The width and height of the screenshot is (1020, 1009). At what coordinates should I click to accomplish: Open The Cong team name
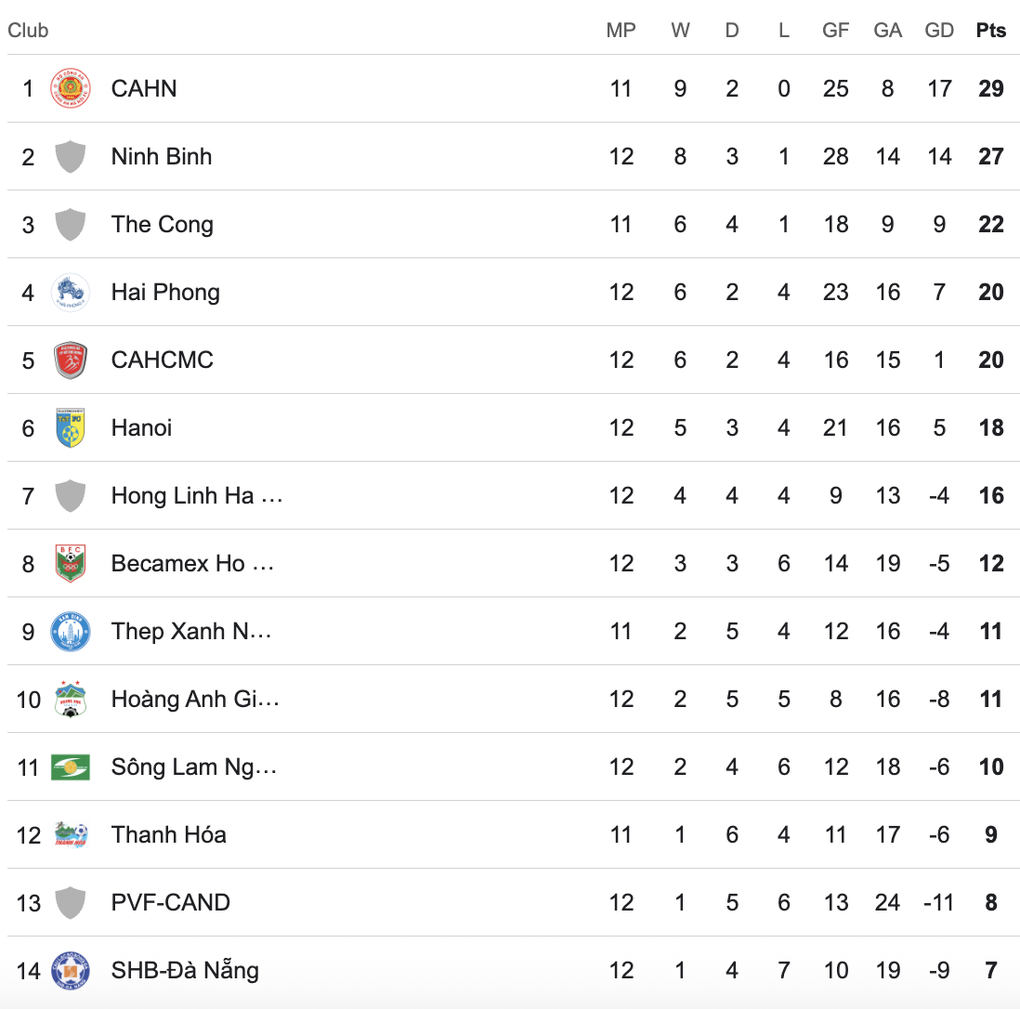click(x=162, y=224)
